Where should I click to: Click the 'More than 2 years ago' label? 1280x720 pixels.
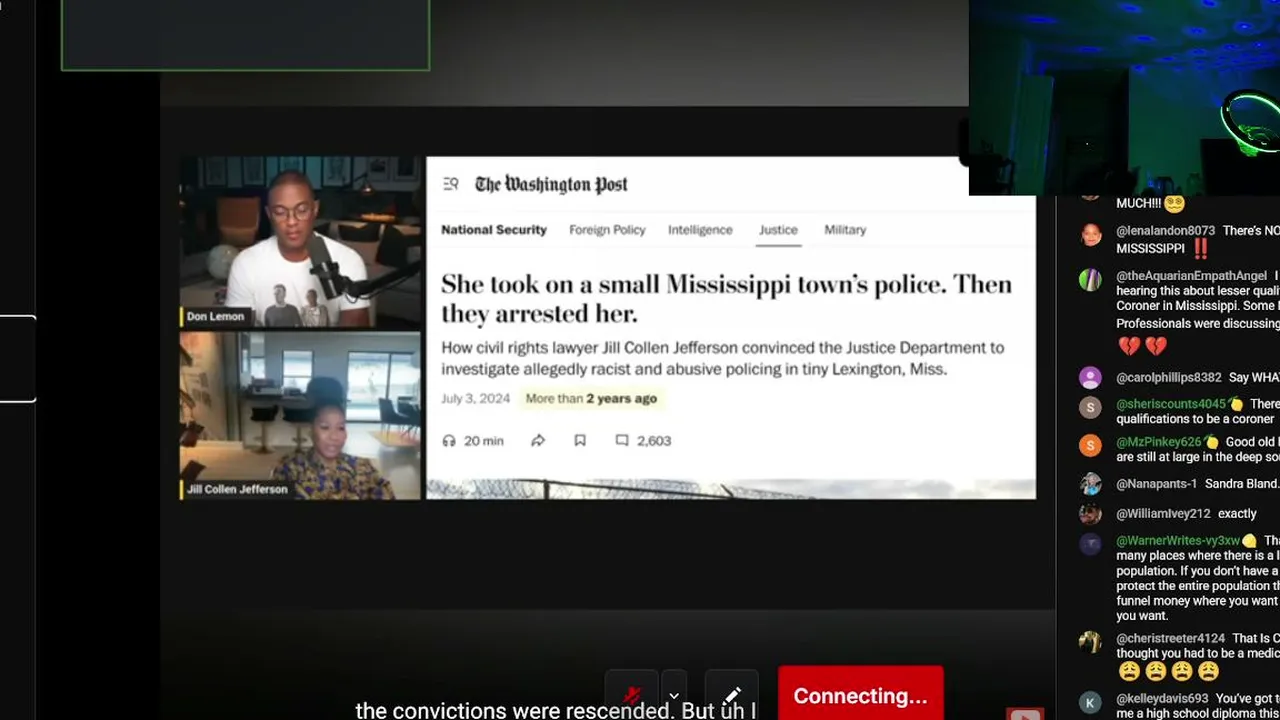coord(591,398)
